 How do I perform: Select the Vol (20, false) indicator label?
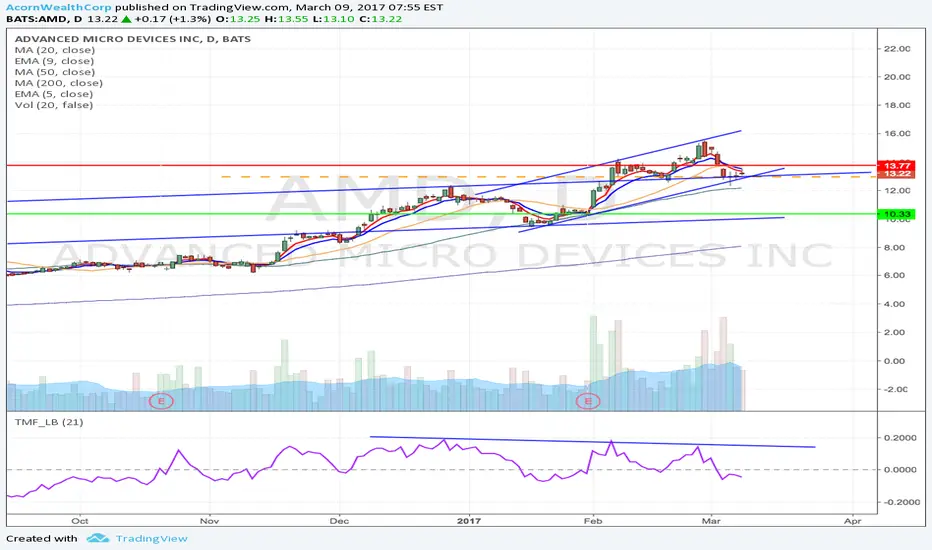54,105
